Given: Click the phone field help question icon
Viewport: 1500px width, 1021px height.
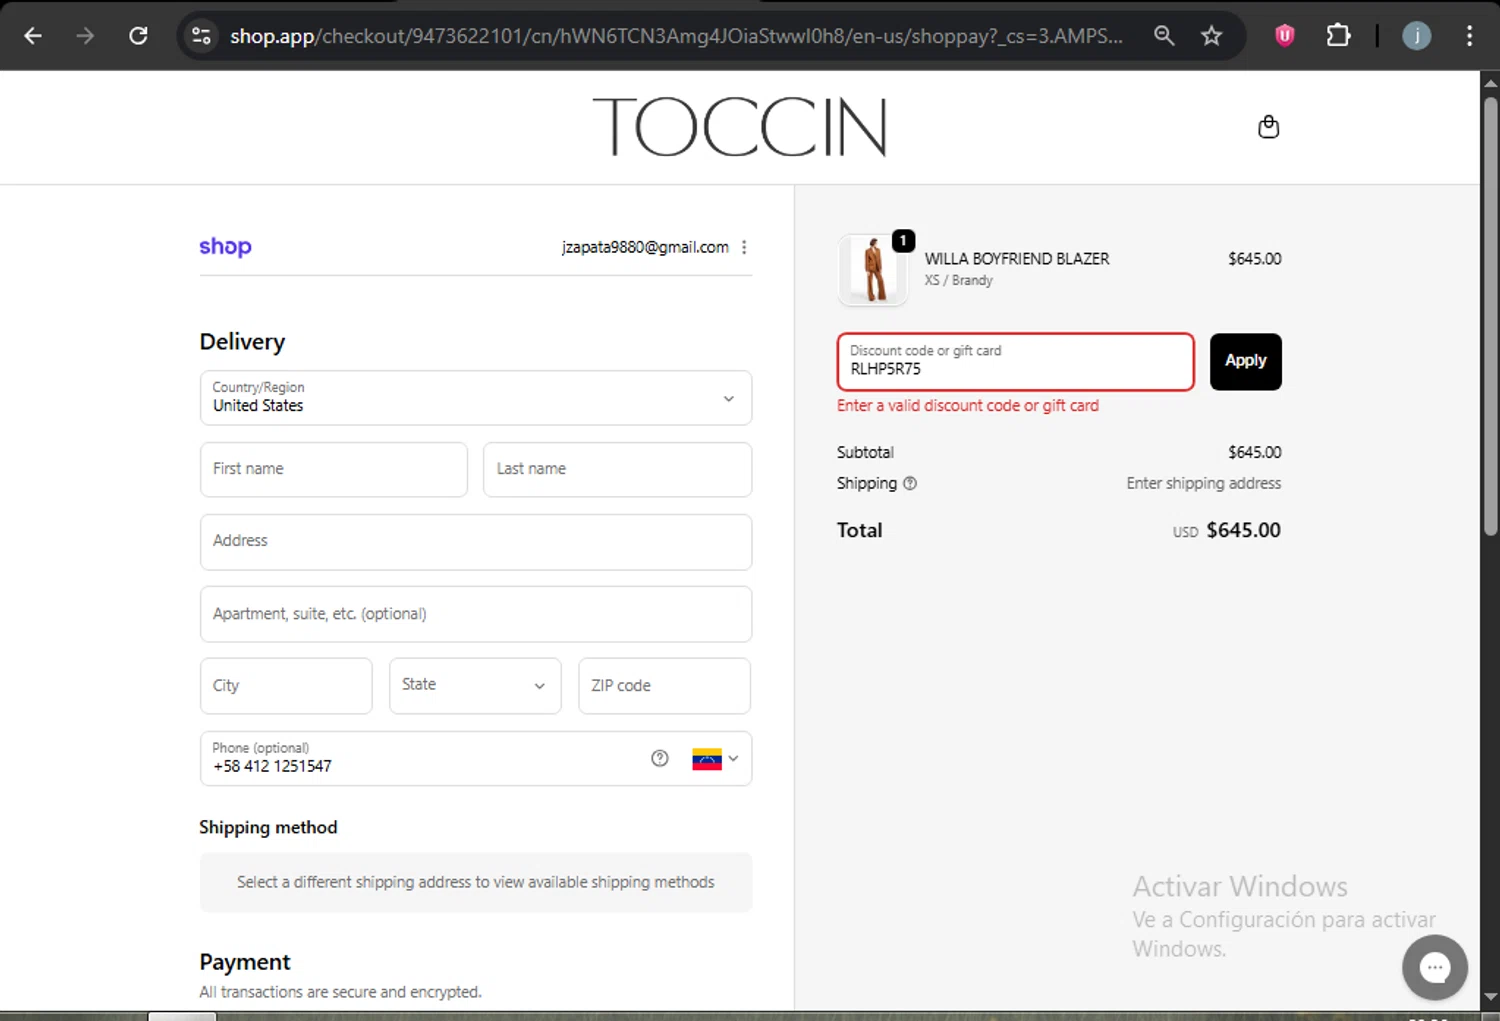Looking at the screenshot, I should pyautogui.click(x=659, y=758).
